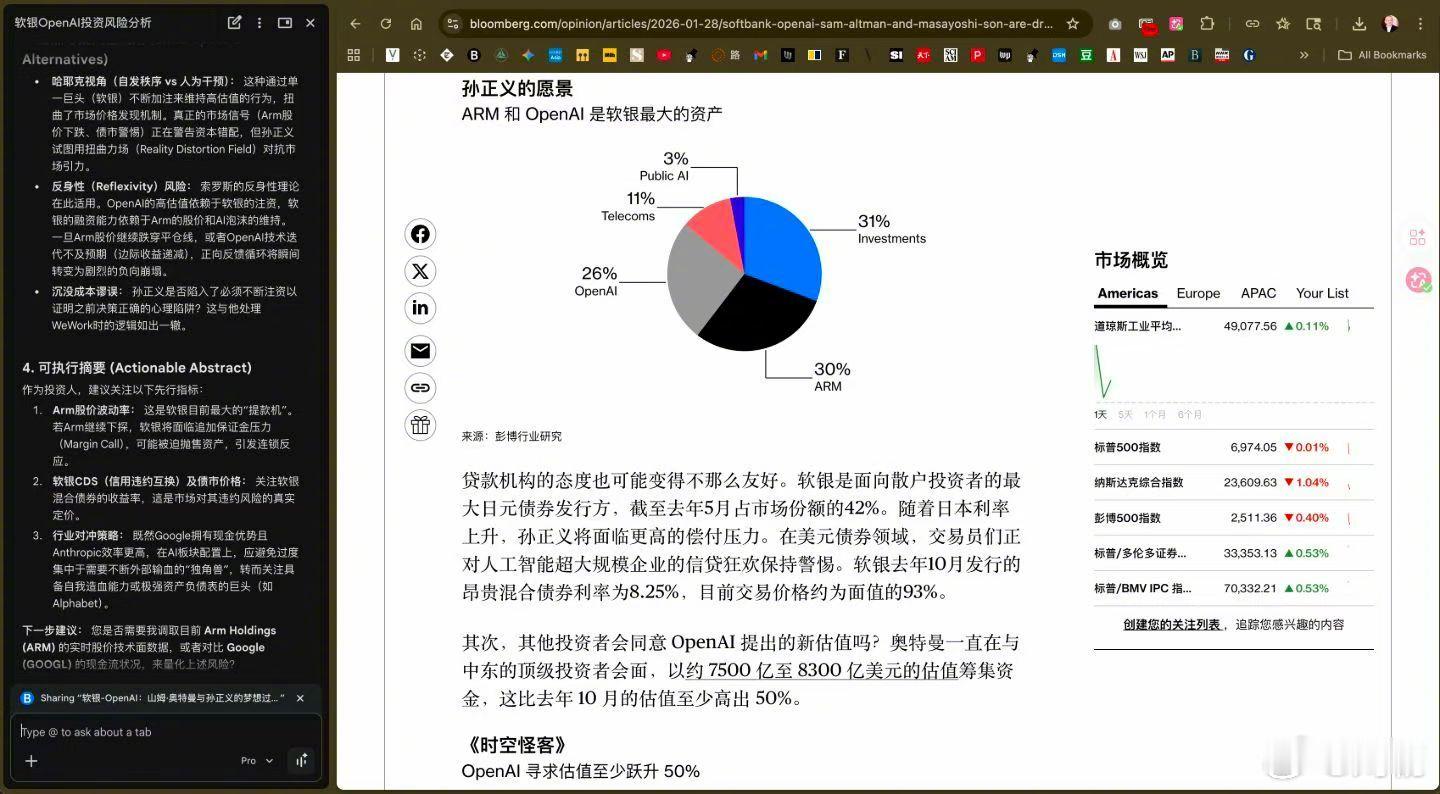Share the article via email
This screenshot has width=1440, height=794.
pos(420,350)
